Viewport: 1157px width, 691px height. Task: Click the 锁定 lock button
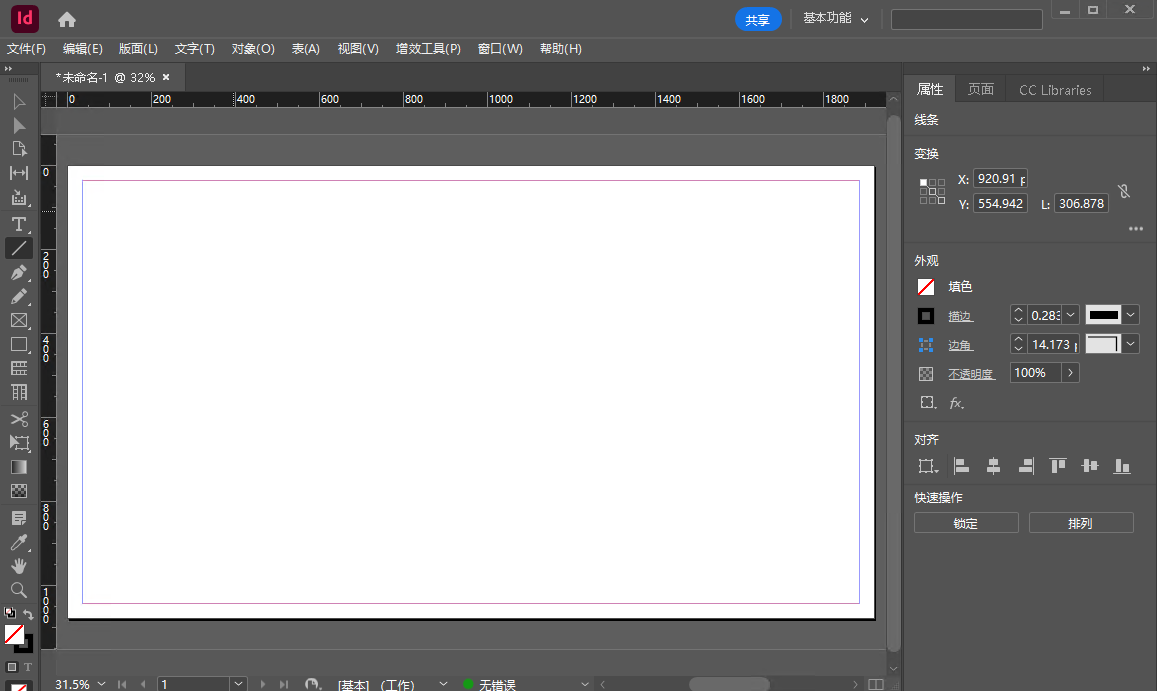(x=966, y=523)
